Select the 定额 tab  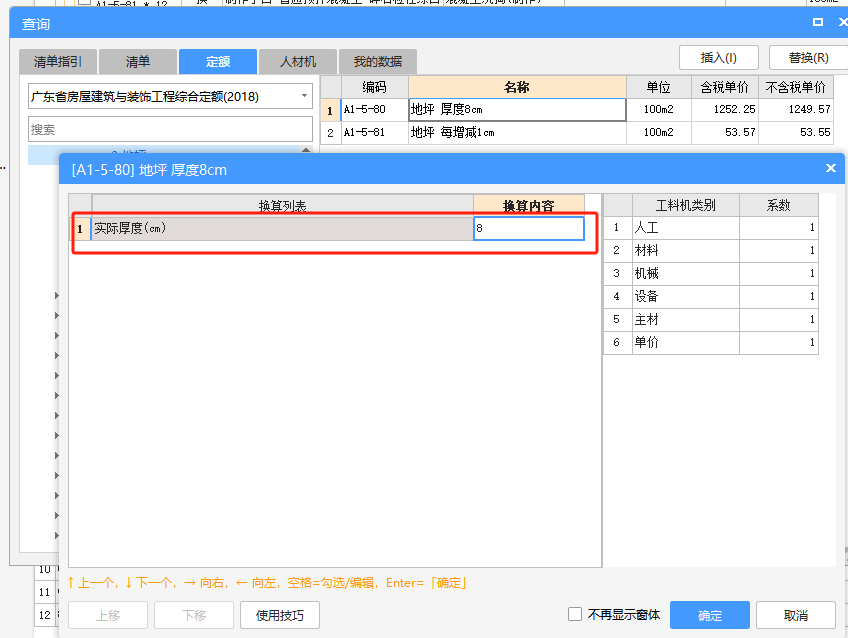coord(218,62)
